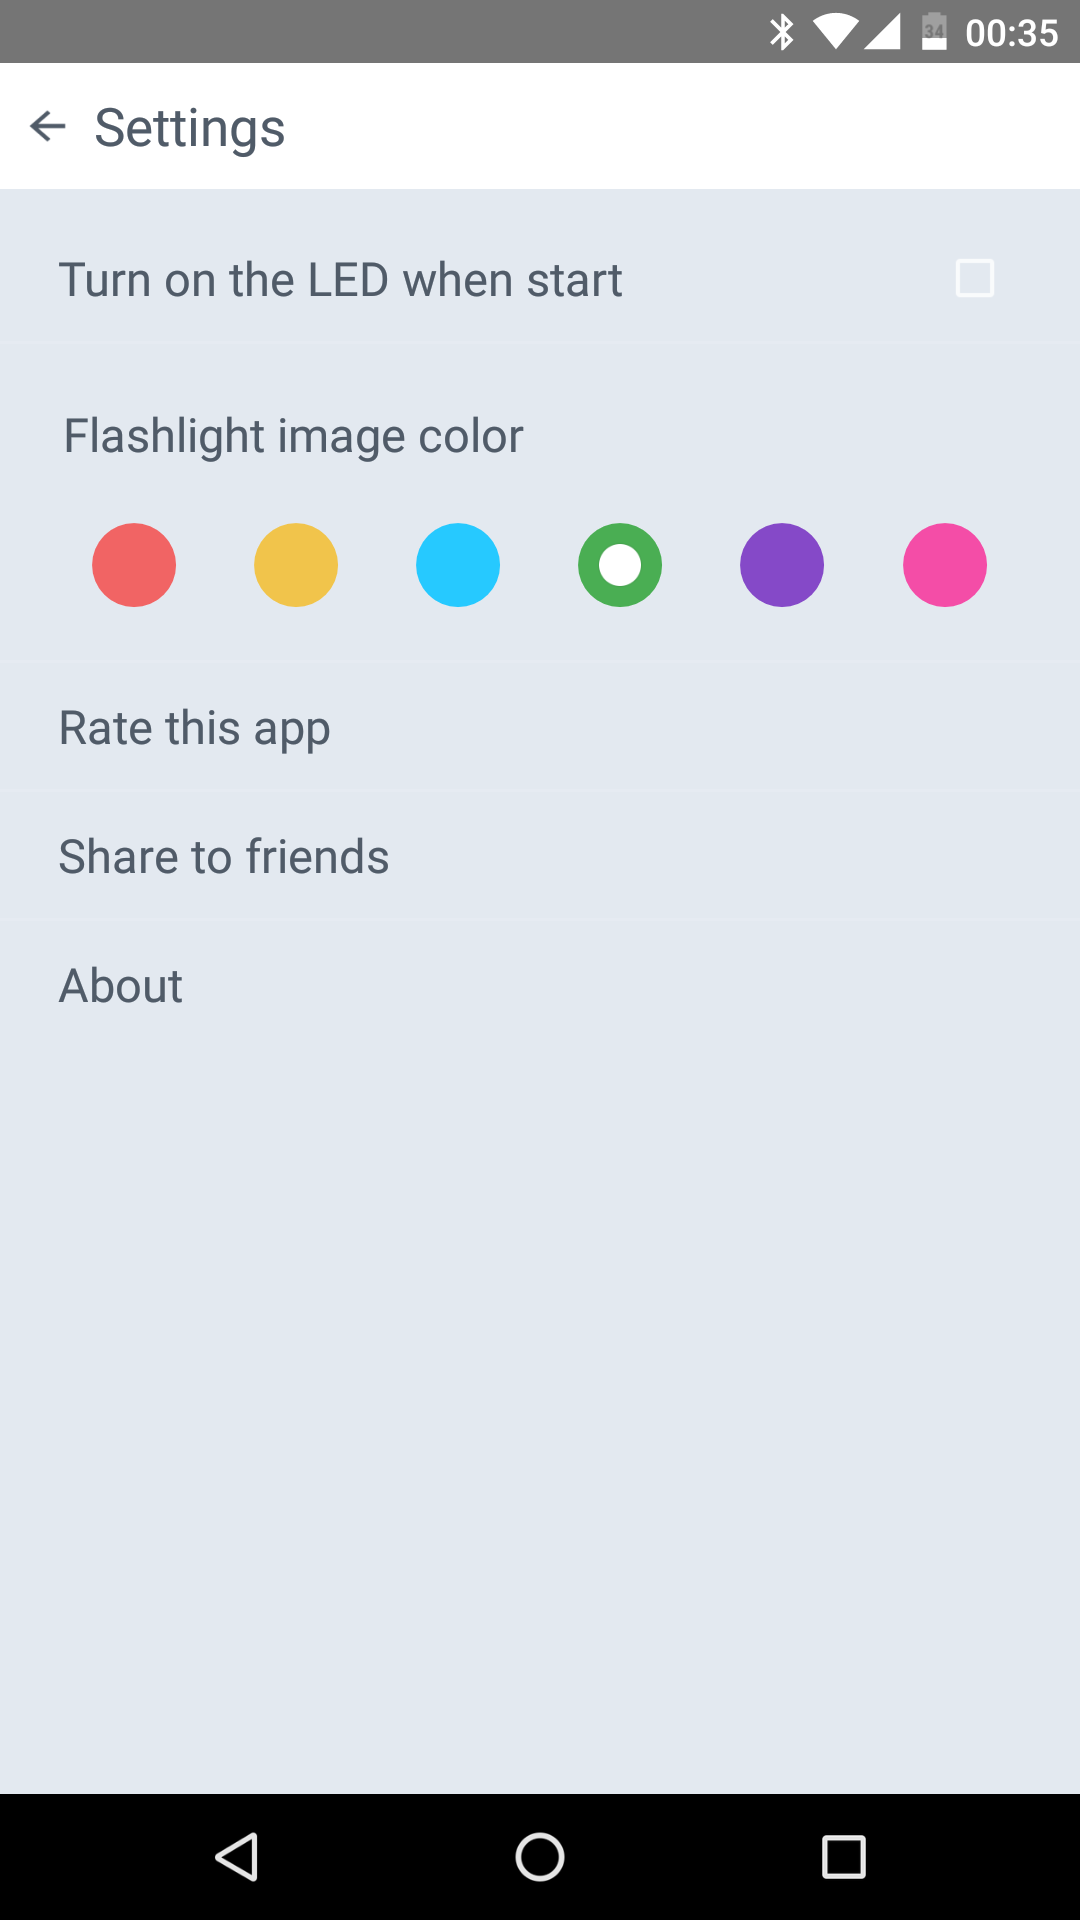This screenshot has height=1920, width=1080.
Task: Enable the LED on start checkbox
Action: coord(974,279)
